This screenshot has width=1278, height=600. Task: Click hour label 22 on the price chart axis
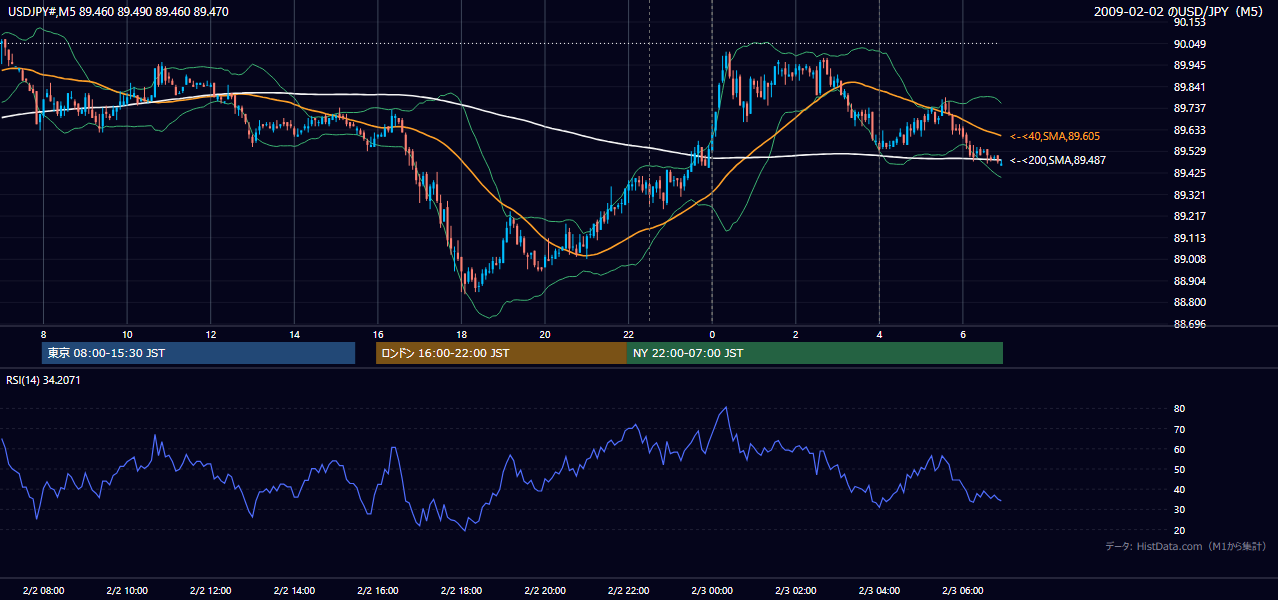click(x=628, y=334)
